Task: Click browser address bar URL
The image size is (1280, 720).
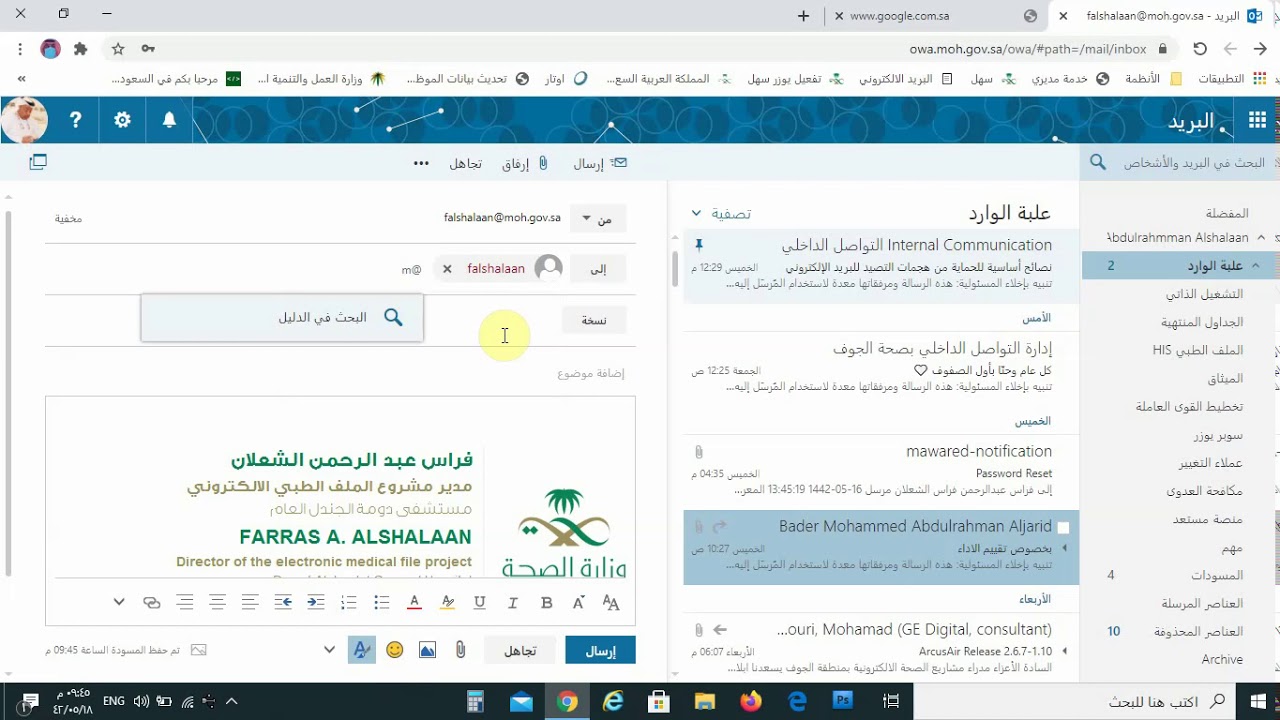Action: tap(1027, 48)
